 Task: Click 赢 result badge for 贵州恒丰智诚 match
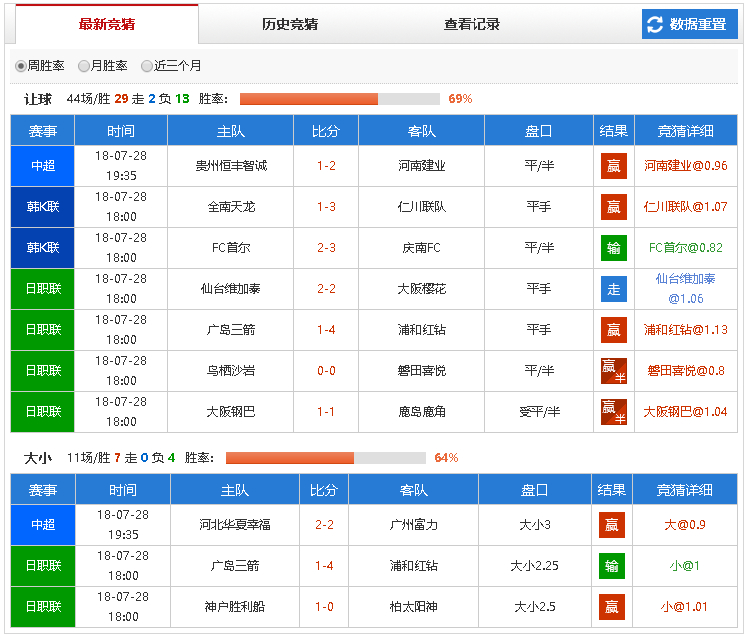(614, 166)
